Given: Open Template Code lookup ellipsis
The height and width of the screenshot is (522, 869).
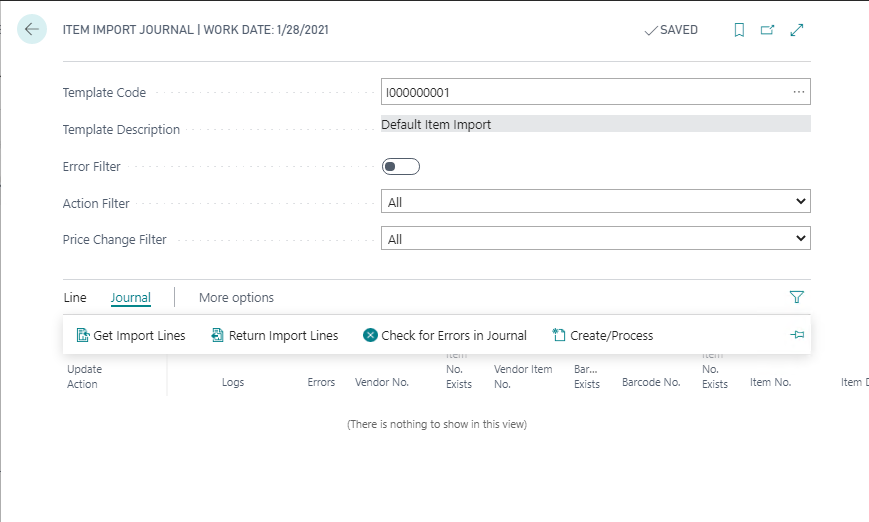Looking at the screenshot, I should click(x=798, y=92).
